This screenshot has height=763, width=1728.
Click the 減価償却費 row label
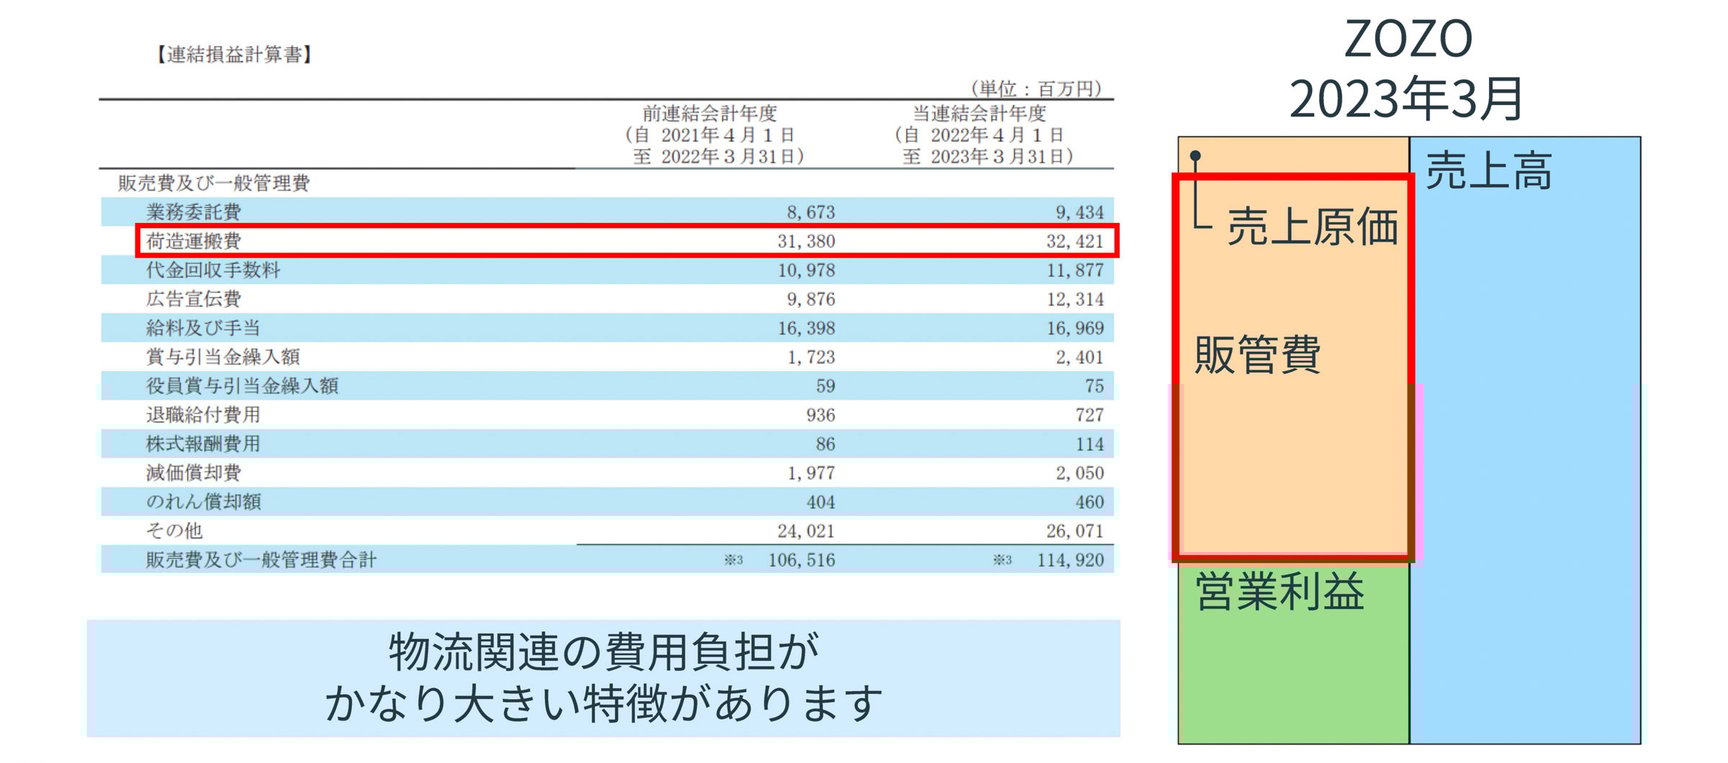click(x=194, y=473)
